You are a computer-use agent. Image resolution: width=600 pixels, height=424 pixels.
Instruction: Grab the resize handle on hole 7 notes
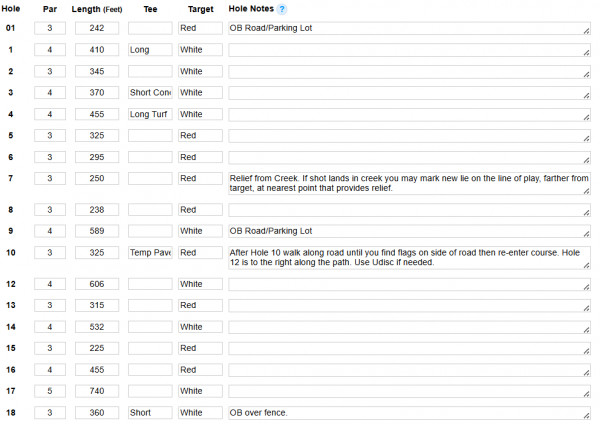coord(586,191)
